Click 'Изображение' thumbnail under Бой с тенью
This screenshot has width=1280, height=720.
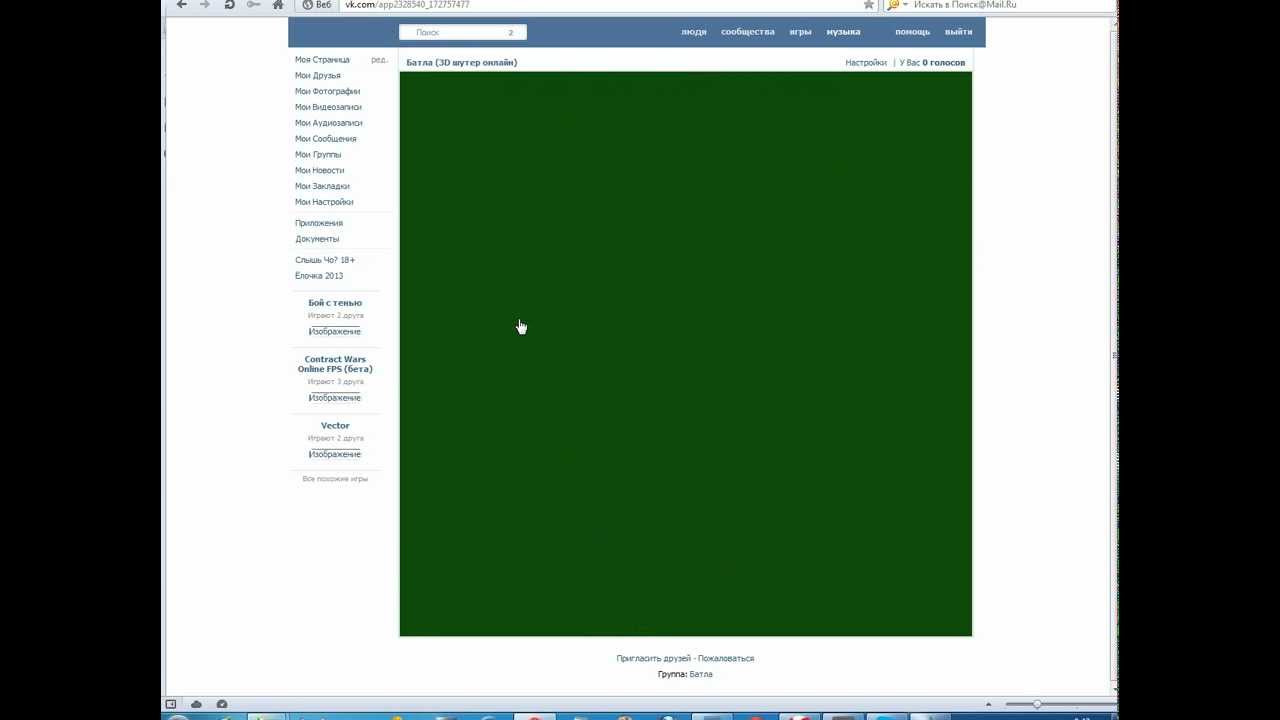click(334, 331)
